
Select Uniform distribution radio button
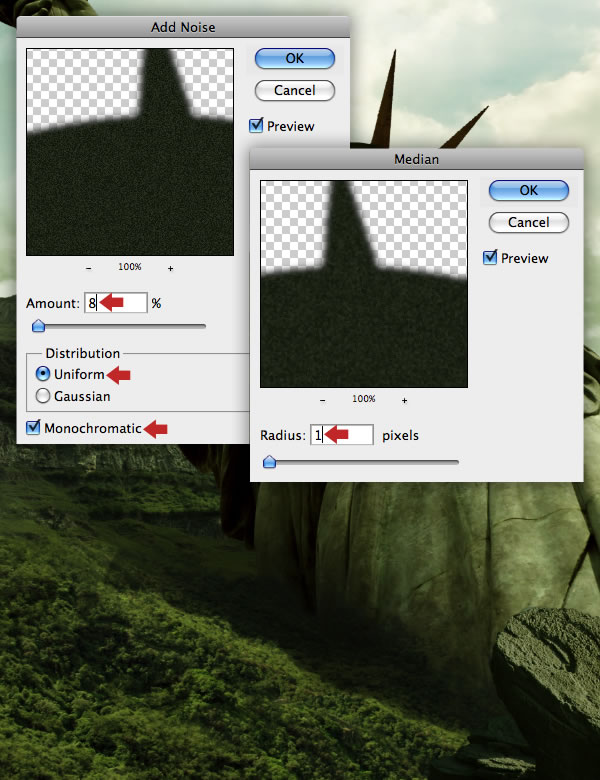43,374
